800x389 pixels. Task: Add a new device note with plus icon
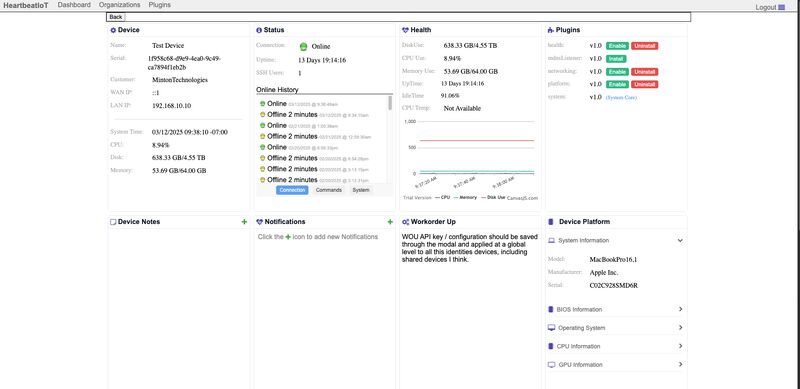click(x=244, y=222)
